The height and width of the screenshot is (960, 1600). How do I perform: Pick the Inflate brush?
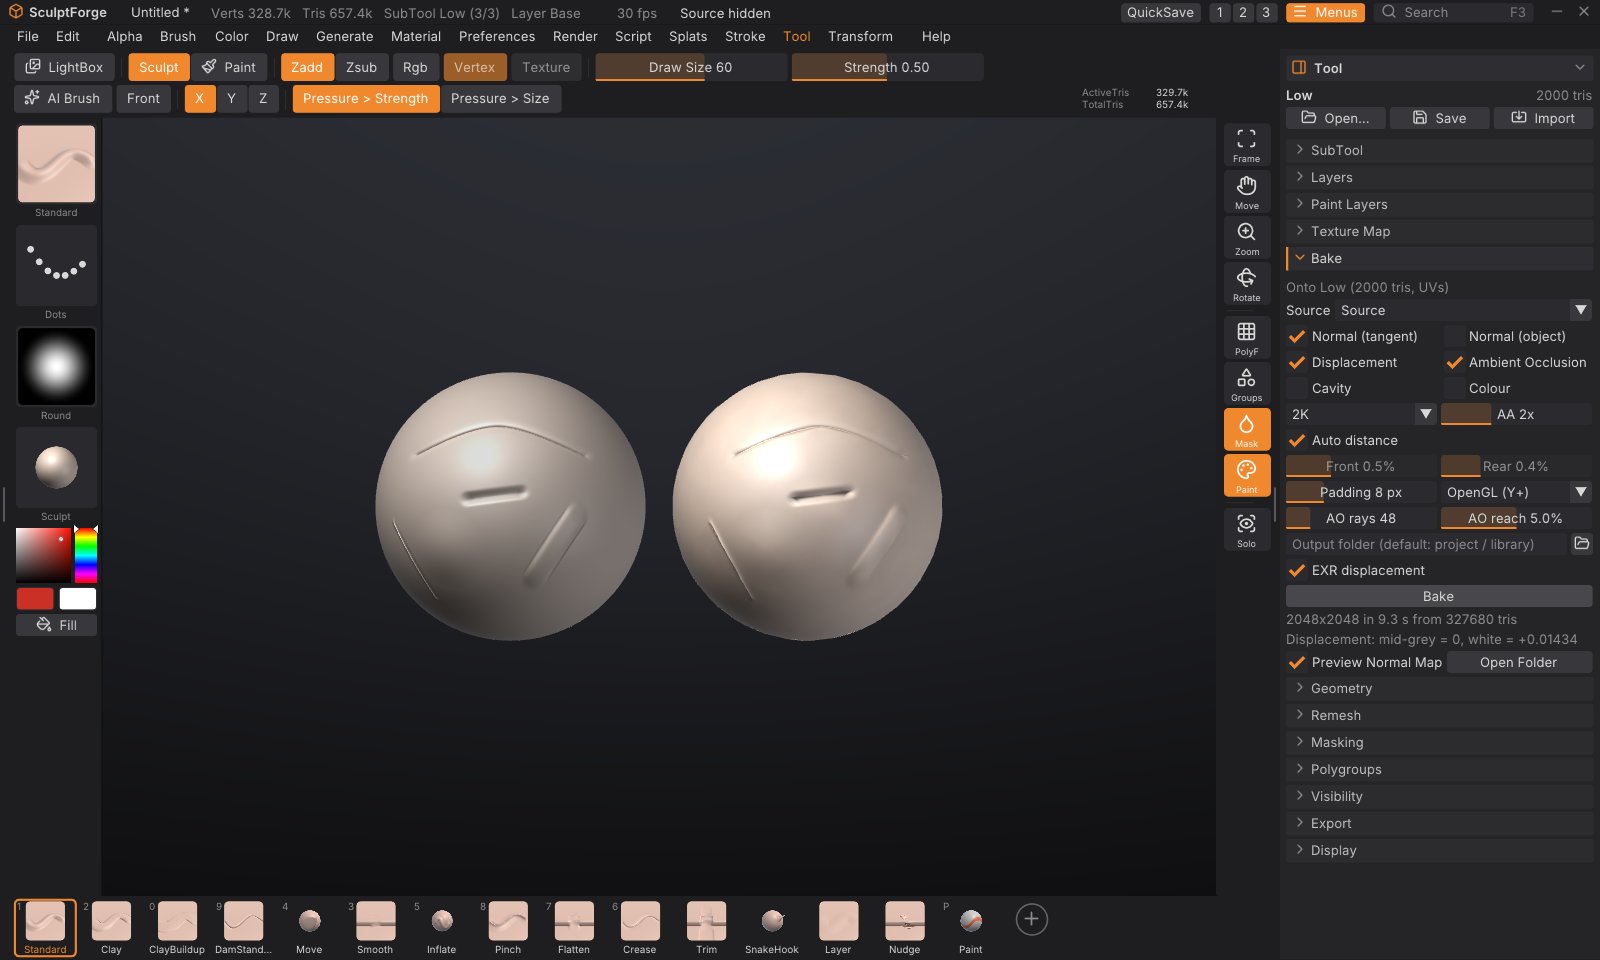(x=441, y=928)
